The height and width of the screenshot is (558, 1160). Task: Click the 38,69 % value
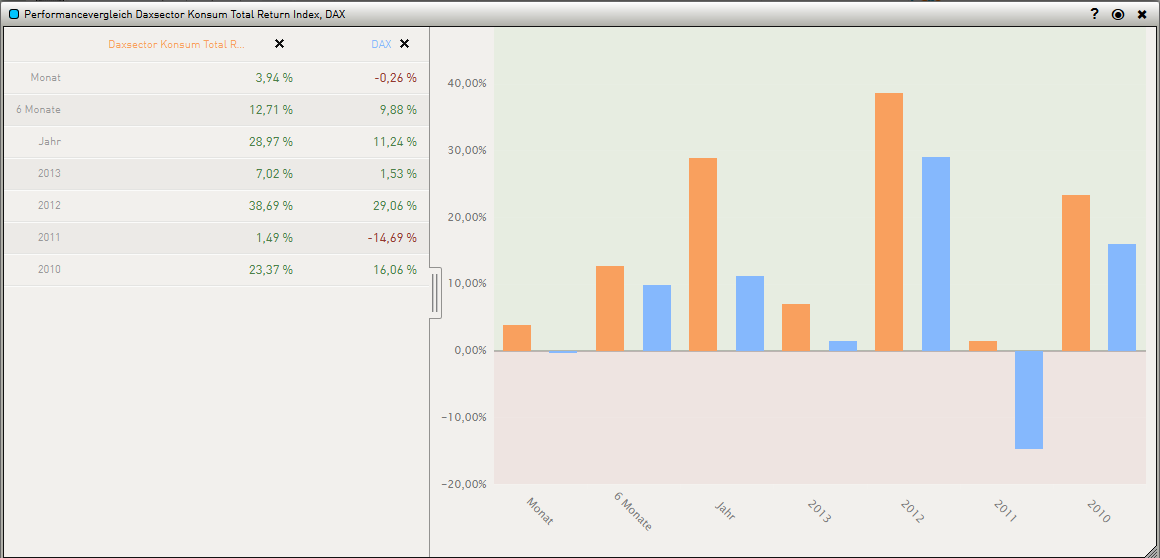click(271, 206)
